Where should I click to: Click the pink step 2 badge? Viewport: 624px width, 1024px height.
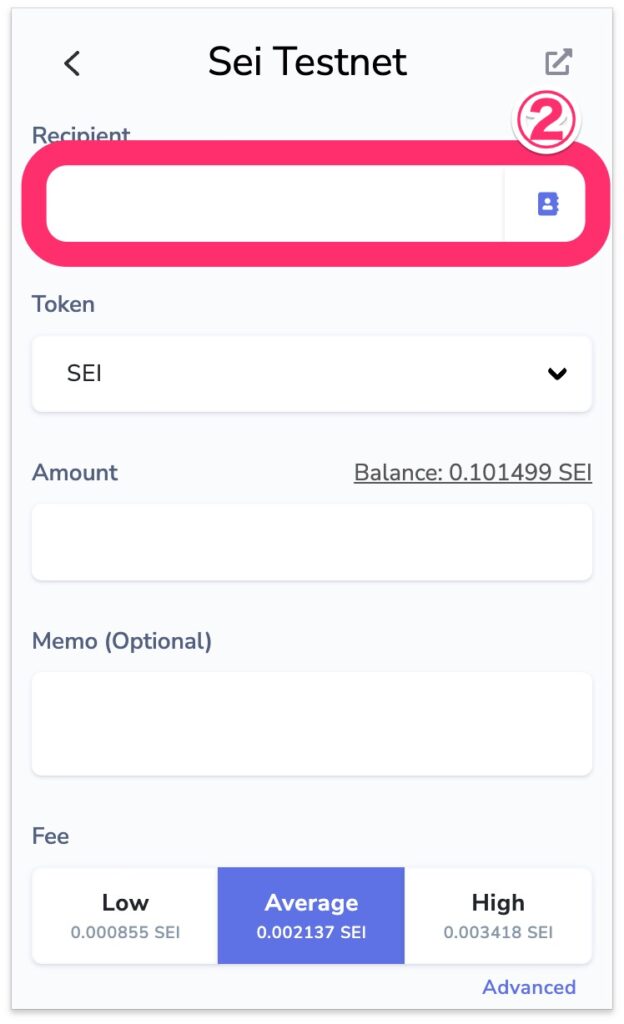pyautogui.click(x=546, y=123)
